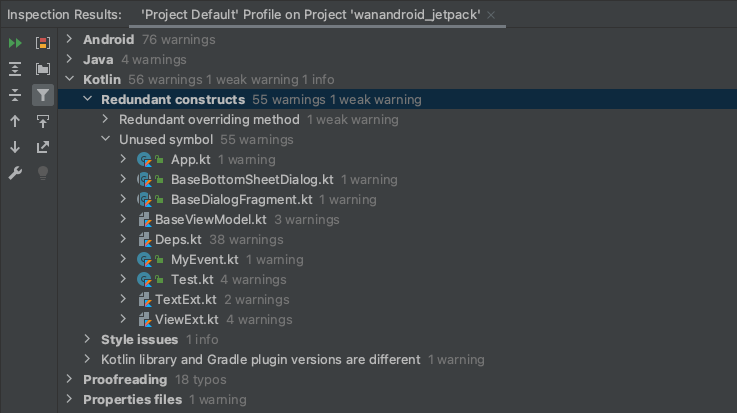Select the TextExt.kt 2 warnings row
The width and height of the screenshot is (737, 413).
397,299
